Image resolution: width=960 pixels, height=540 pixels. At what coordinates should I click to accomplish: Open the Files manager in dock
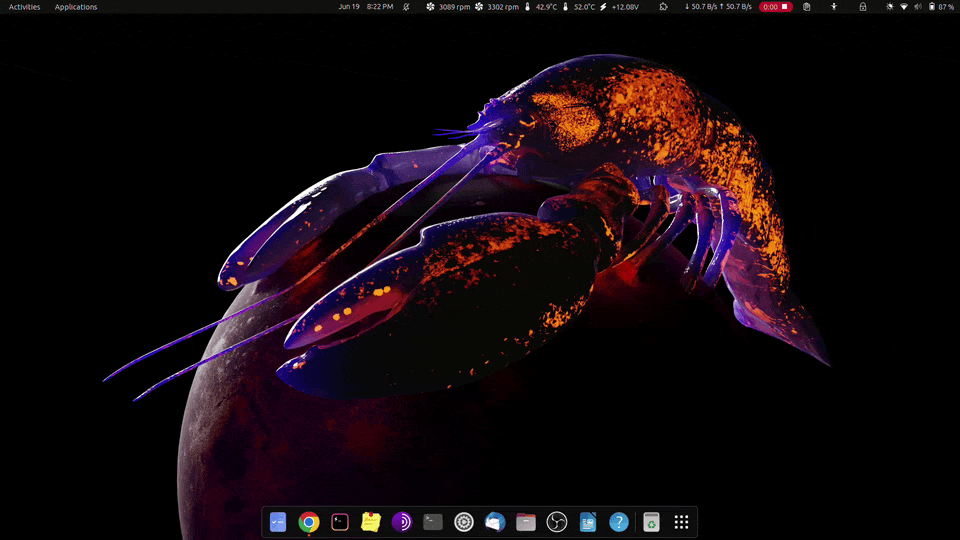coord(526,522)
